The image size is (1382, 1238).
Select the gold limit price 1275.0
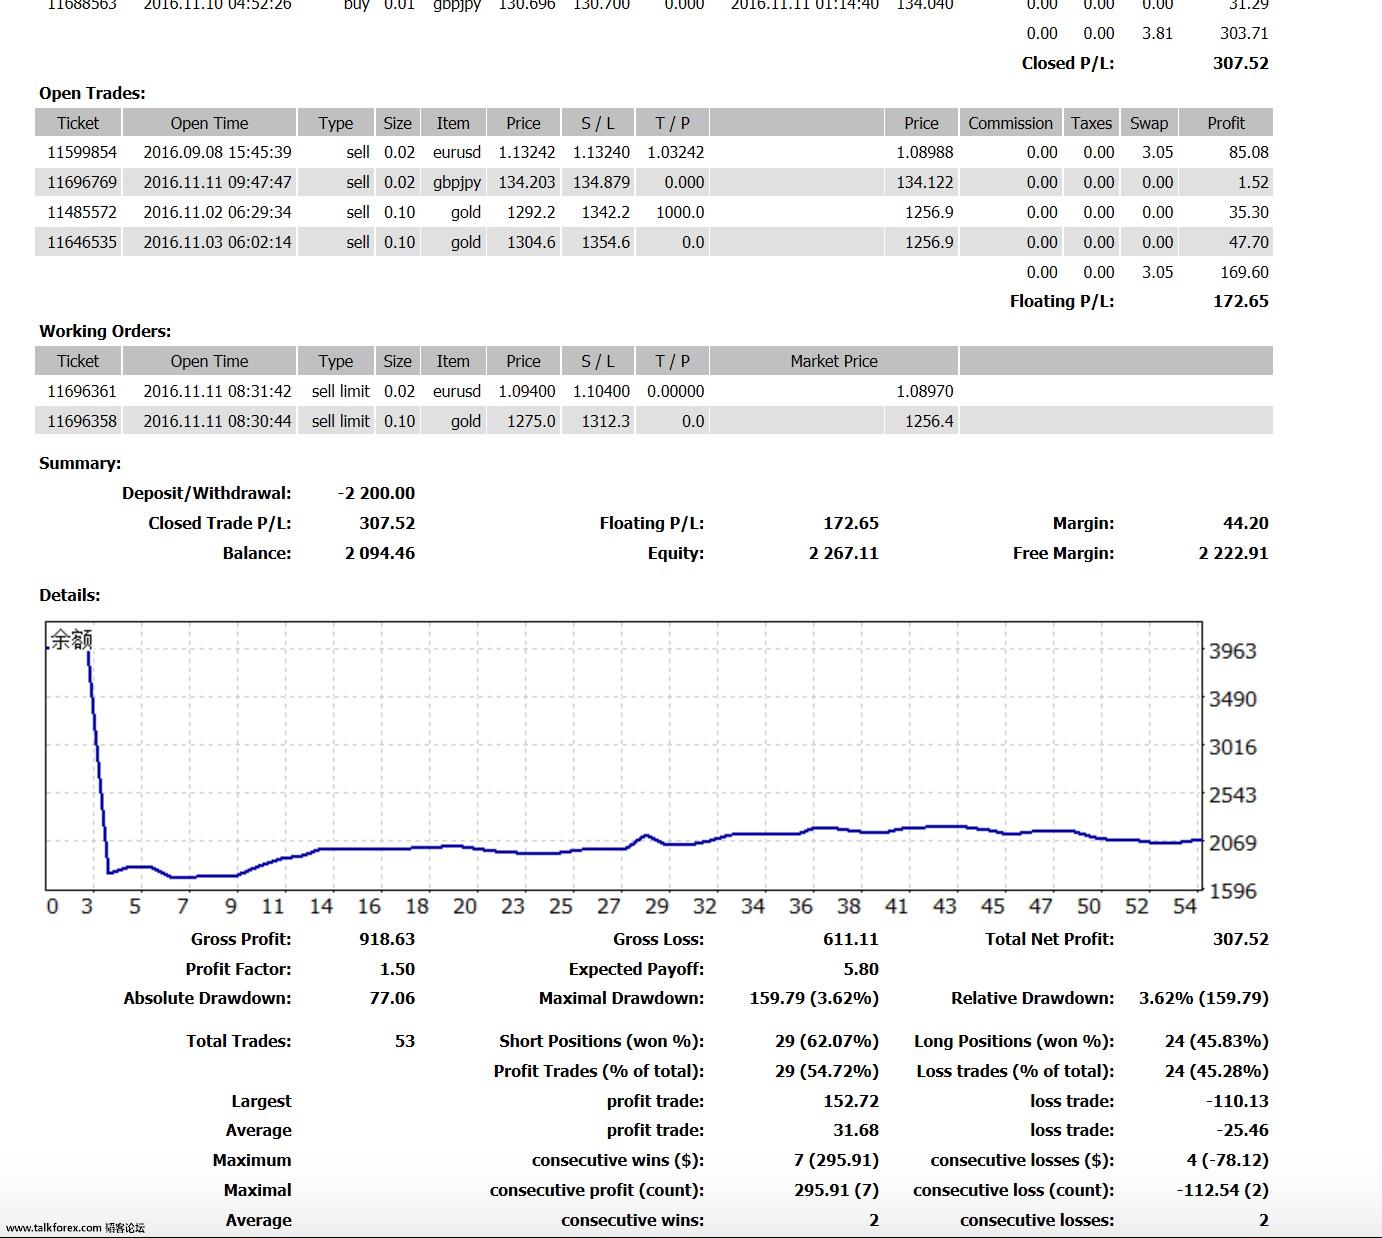[x=531, y=421]
